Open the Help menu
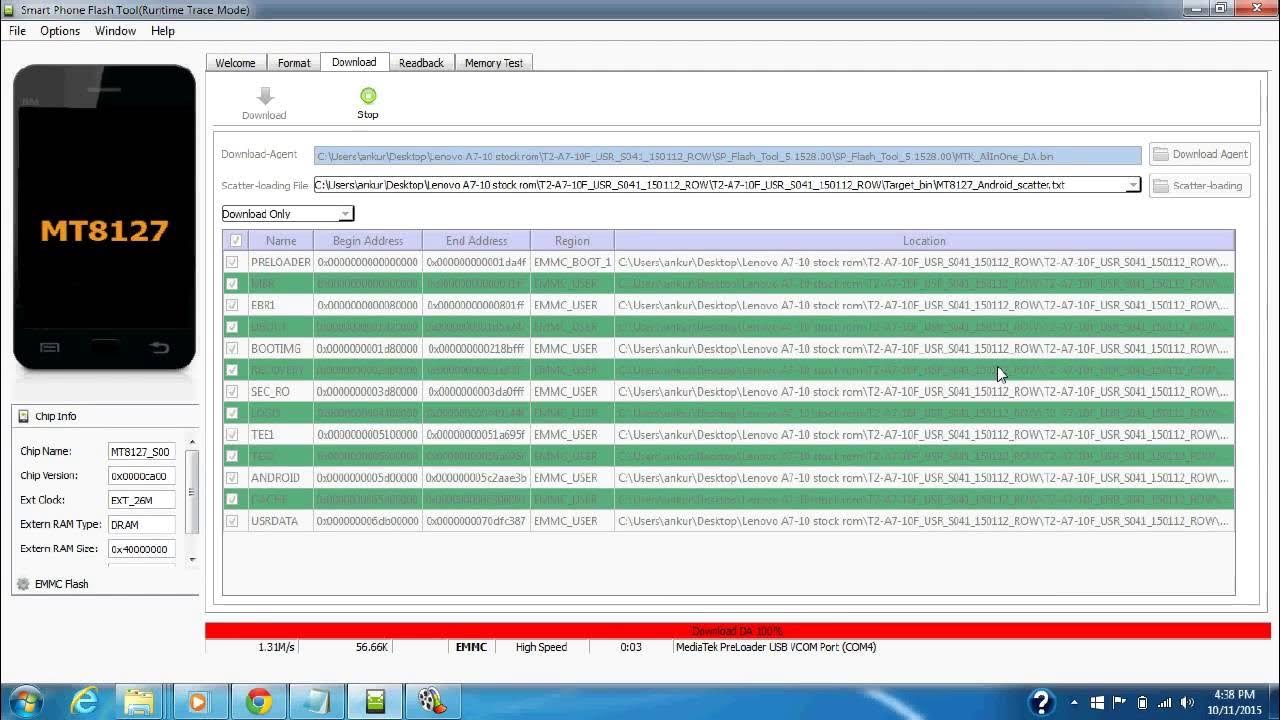This screenshot has height=720, width=1280. [x=163, y=31]
